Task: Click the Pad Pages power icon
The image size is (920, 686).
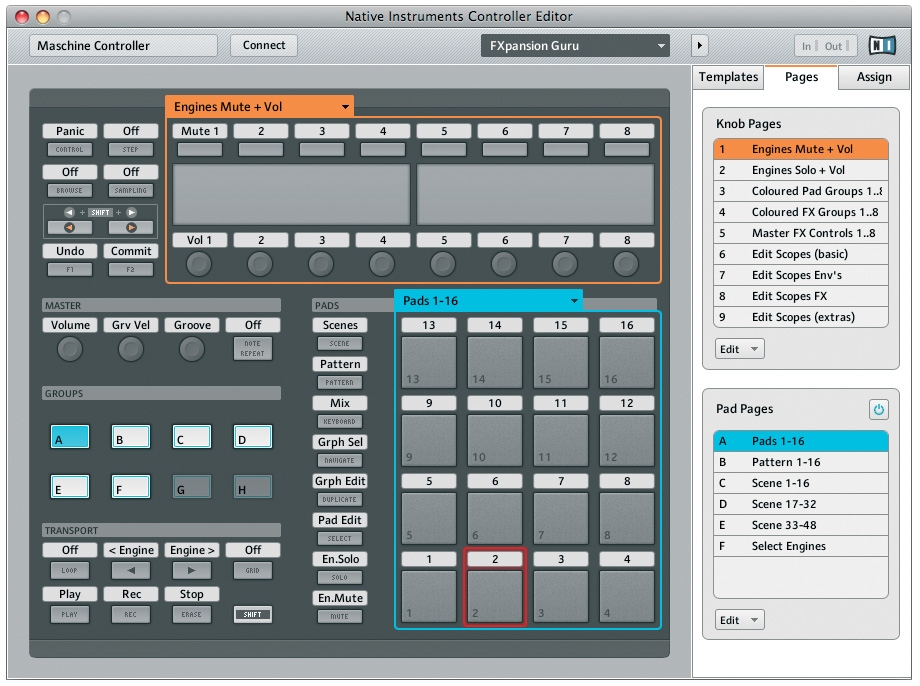Action: [x=878, y=410]
